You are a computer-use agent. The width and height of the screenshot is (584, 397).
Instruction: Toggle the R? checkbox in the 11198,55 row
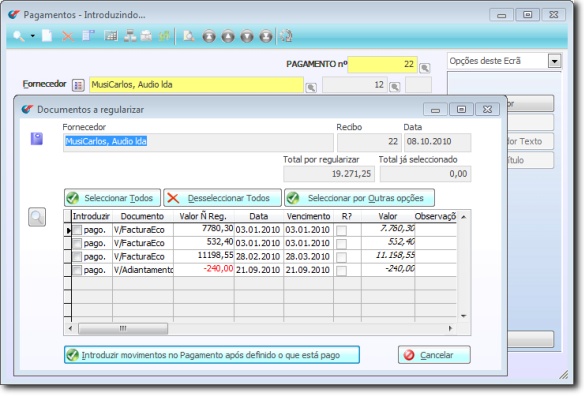[341, 257]
